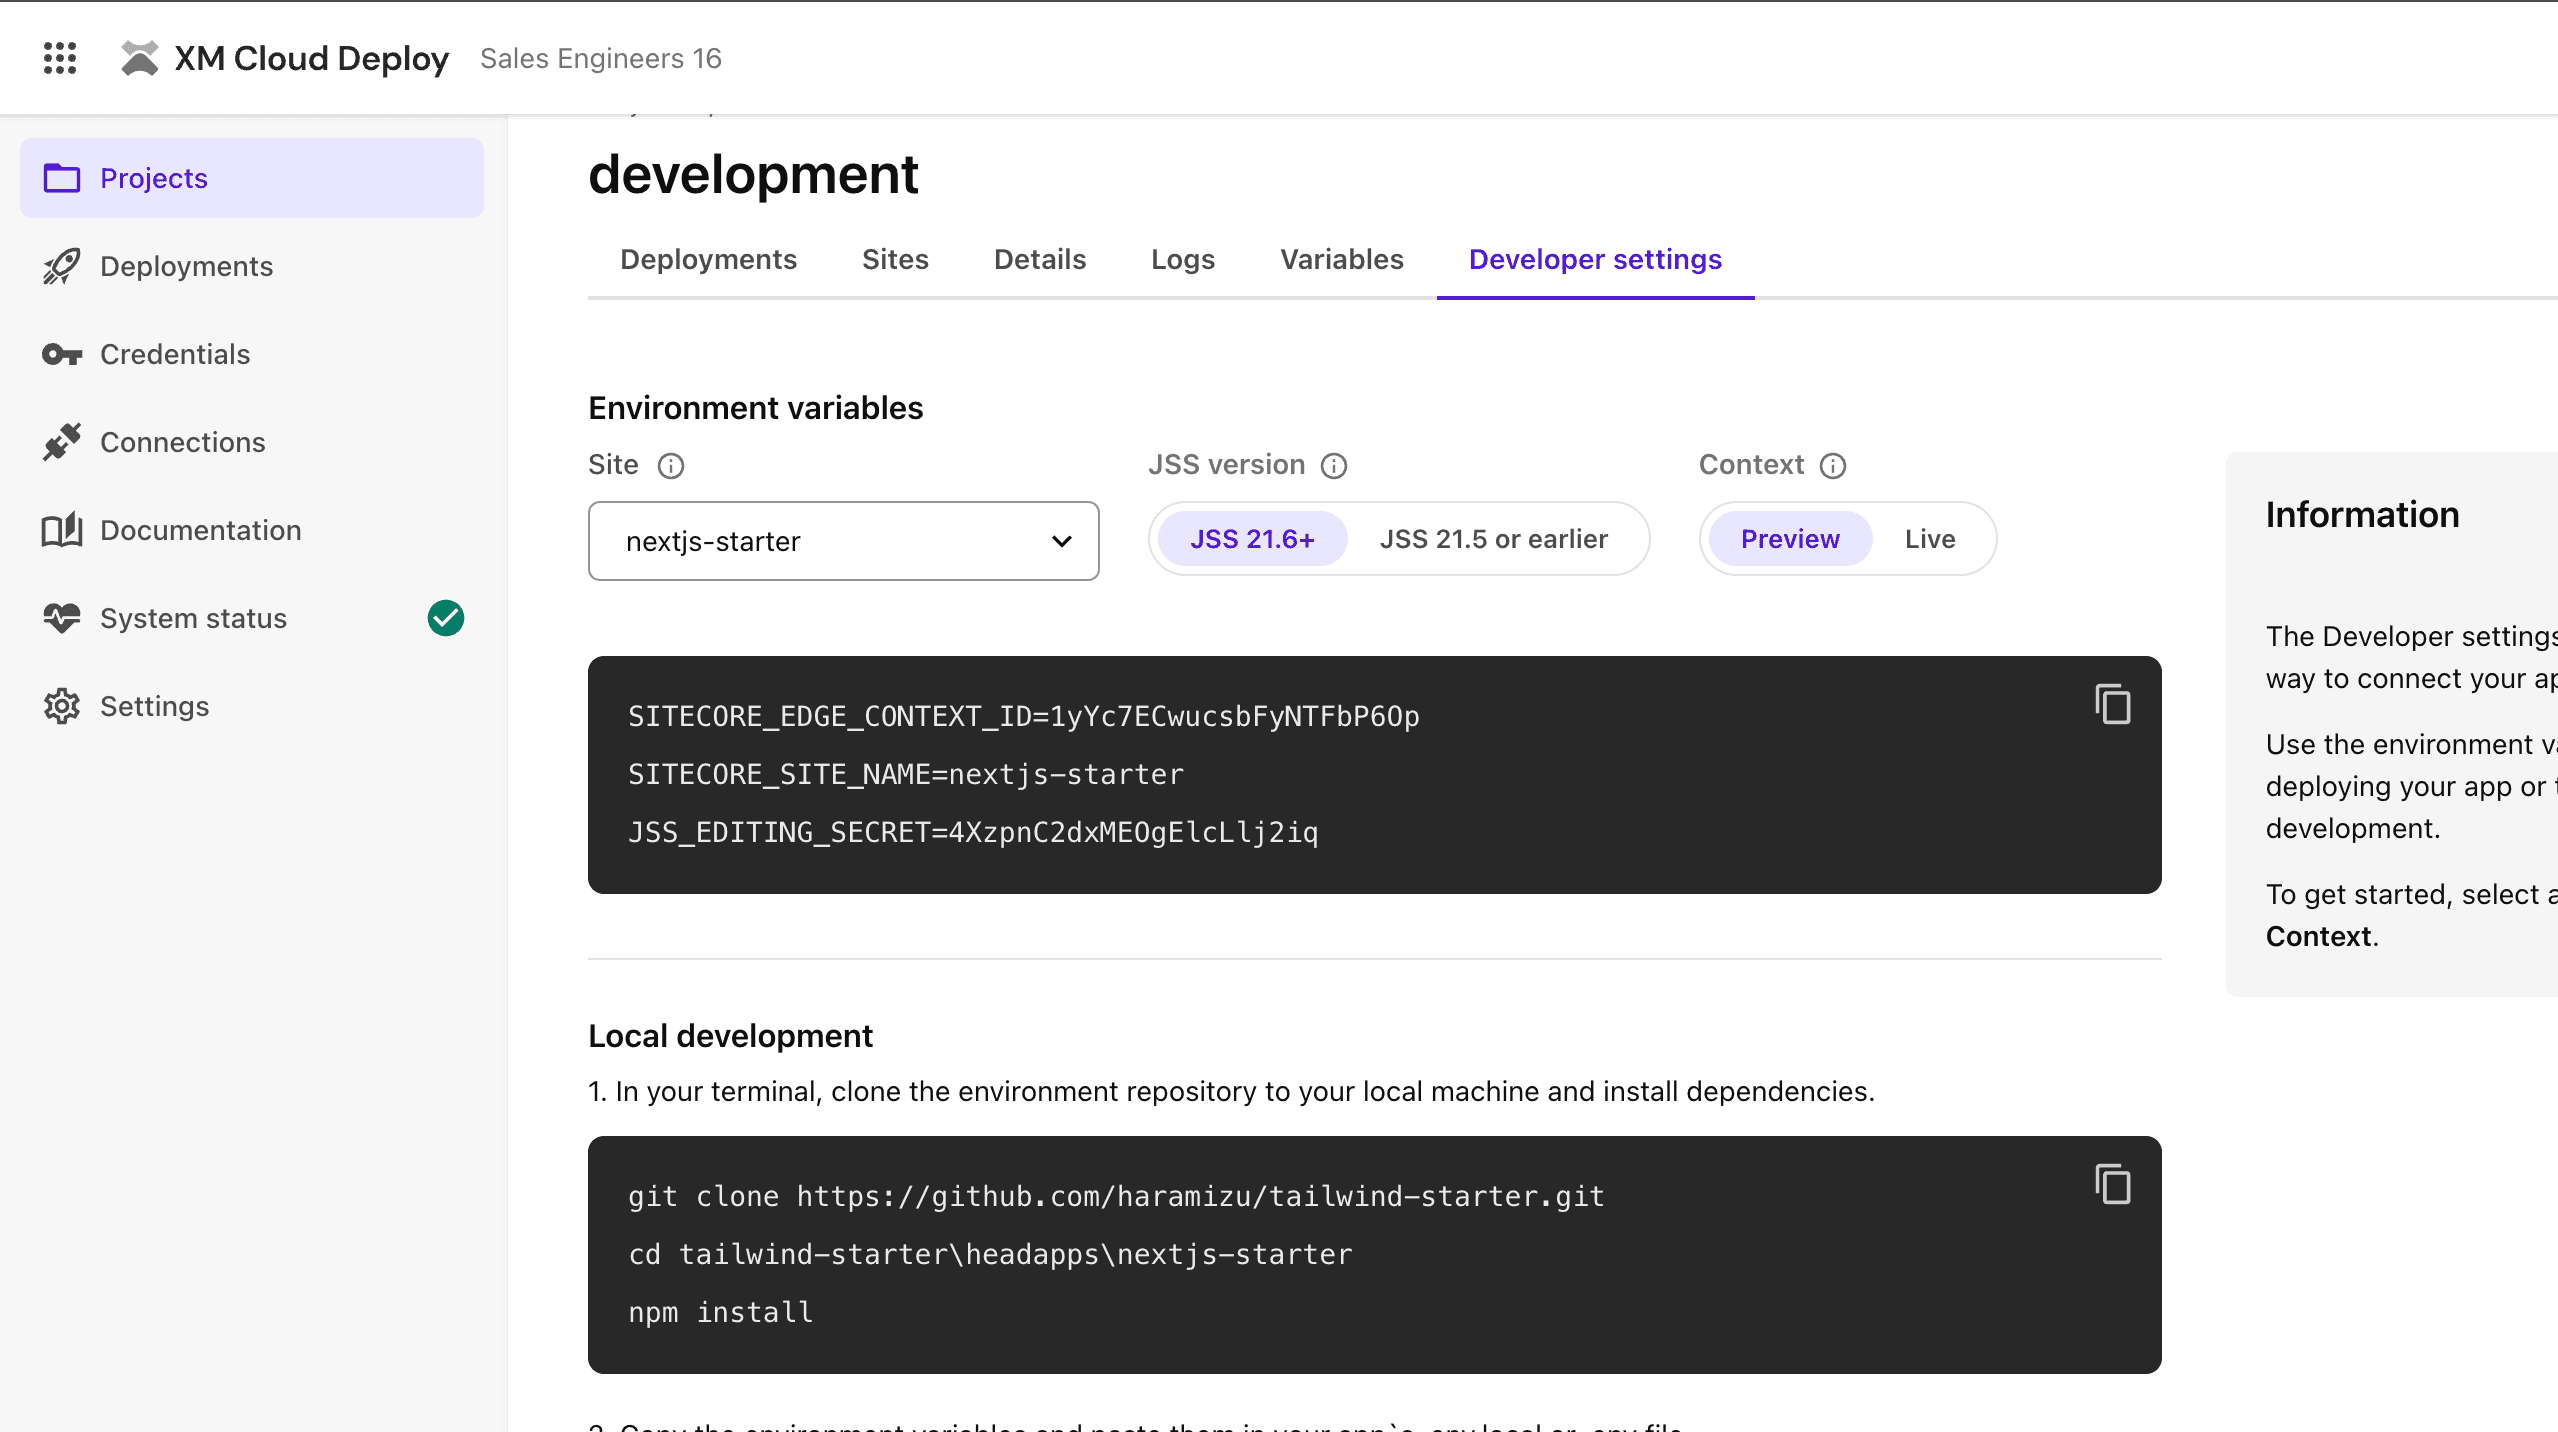Open Deployments from the sidebar rocket icon

pos(62,266)
